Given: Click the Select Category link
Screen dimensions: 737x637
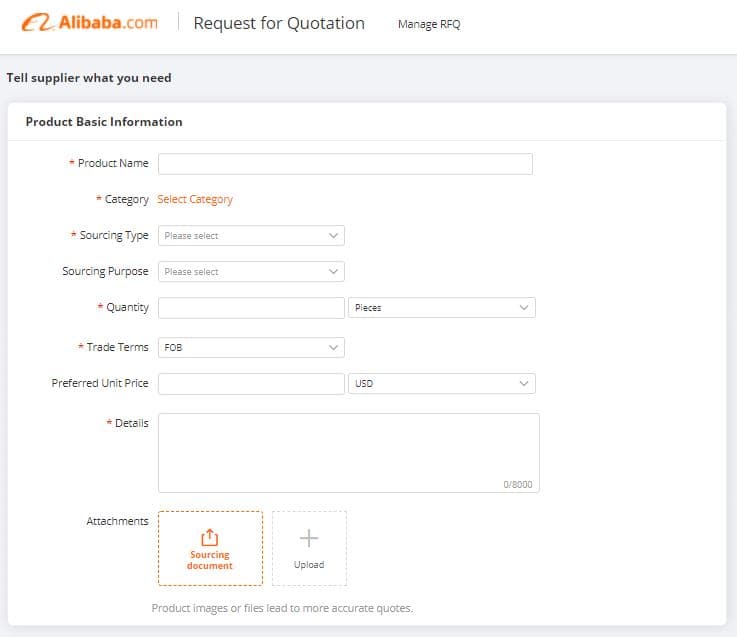Looking at the screenshot, I should [195, 199].
